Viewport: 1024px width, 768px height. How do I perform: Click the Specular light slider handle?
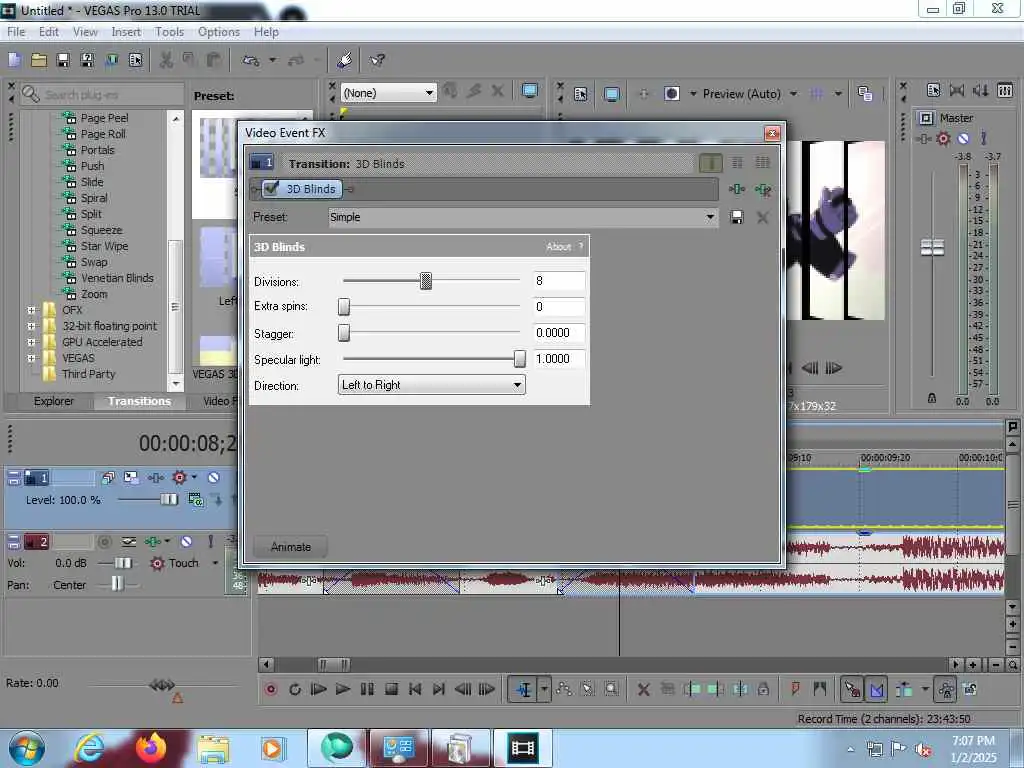pos(519,359)
